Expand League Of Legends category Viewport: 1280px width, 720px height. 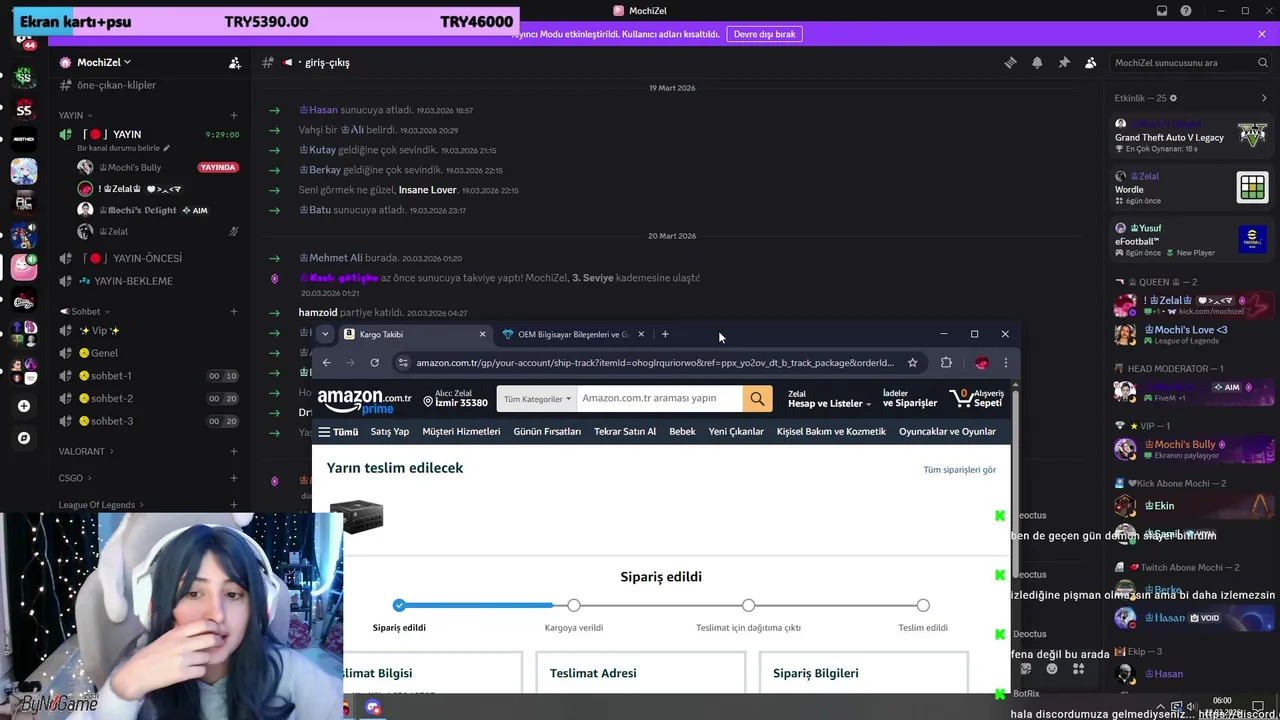[101, 505]
